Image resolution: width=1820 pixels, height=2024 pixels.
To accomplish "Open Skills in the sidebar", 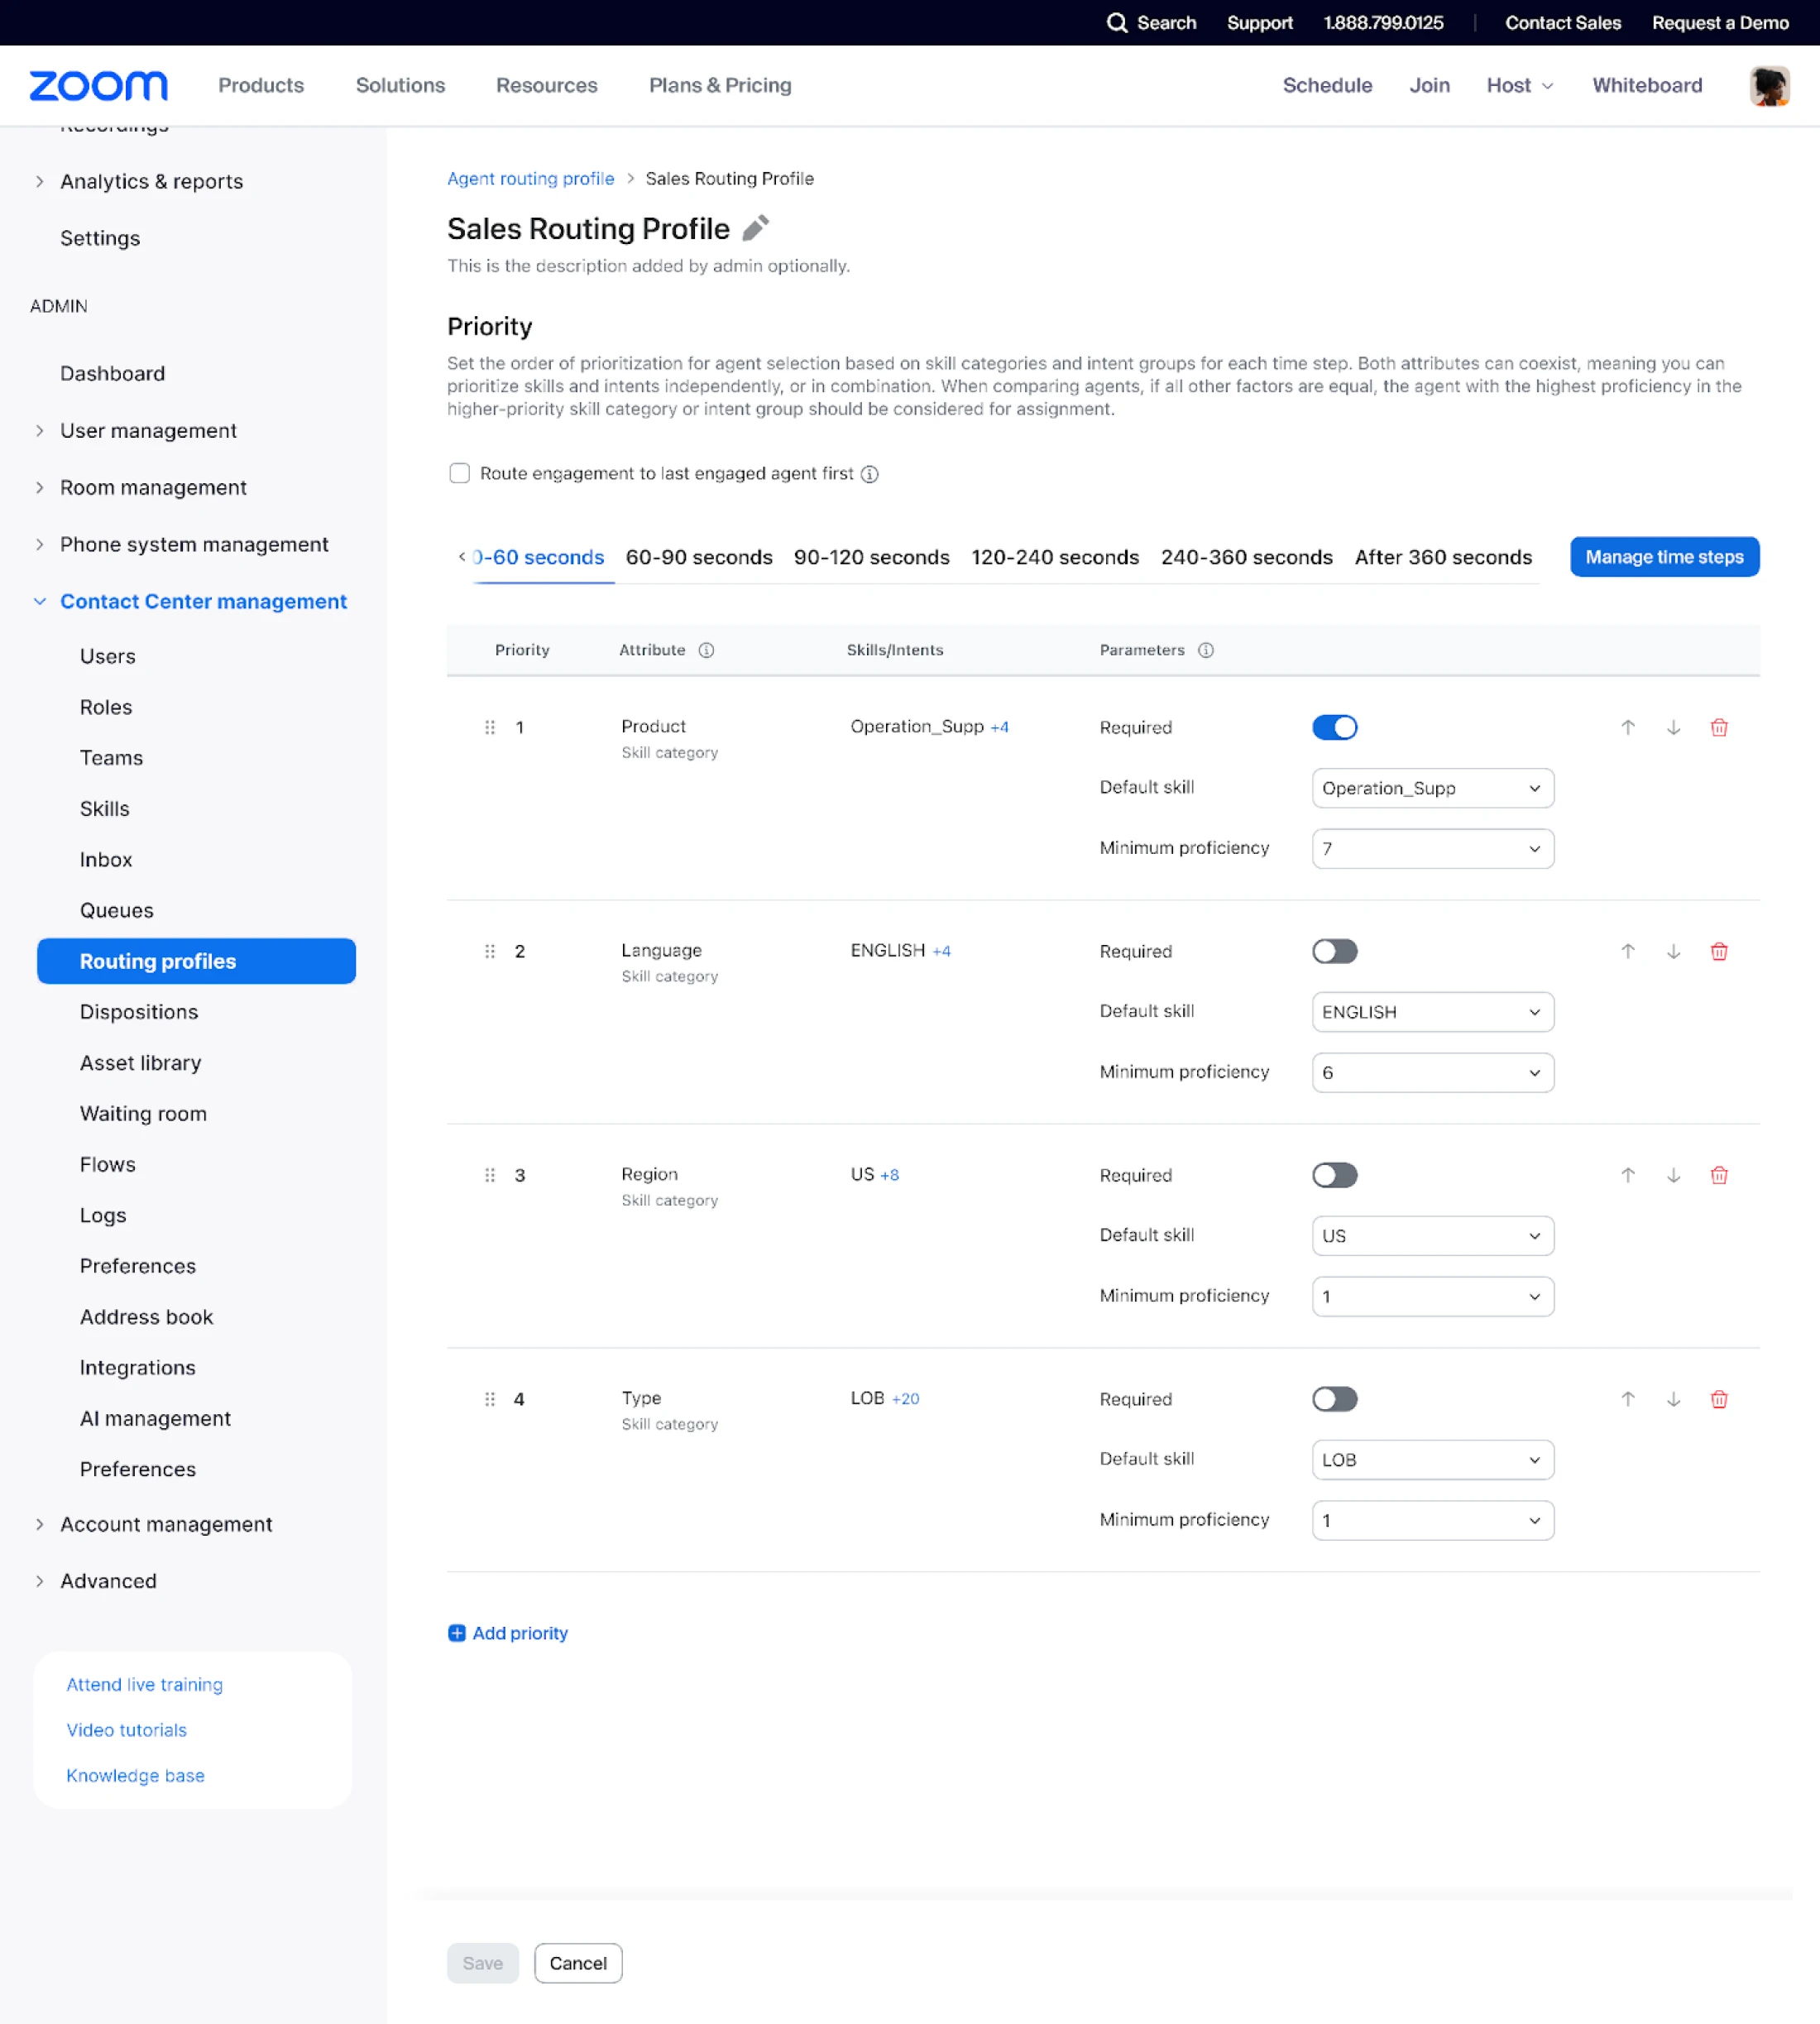I will click(x=105, y=808).
